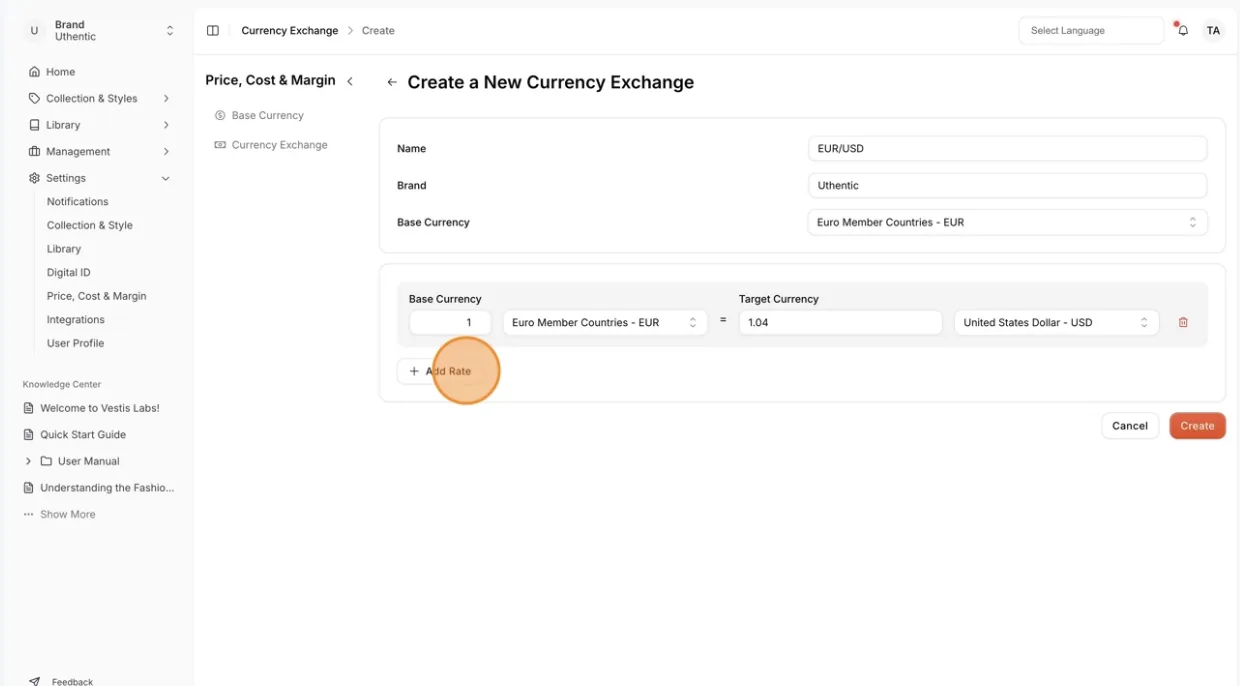Expand the Library sidebar section

(166, 125)
